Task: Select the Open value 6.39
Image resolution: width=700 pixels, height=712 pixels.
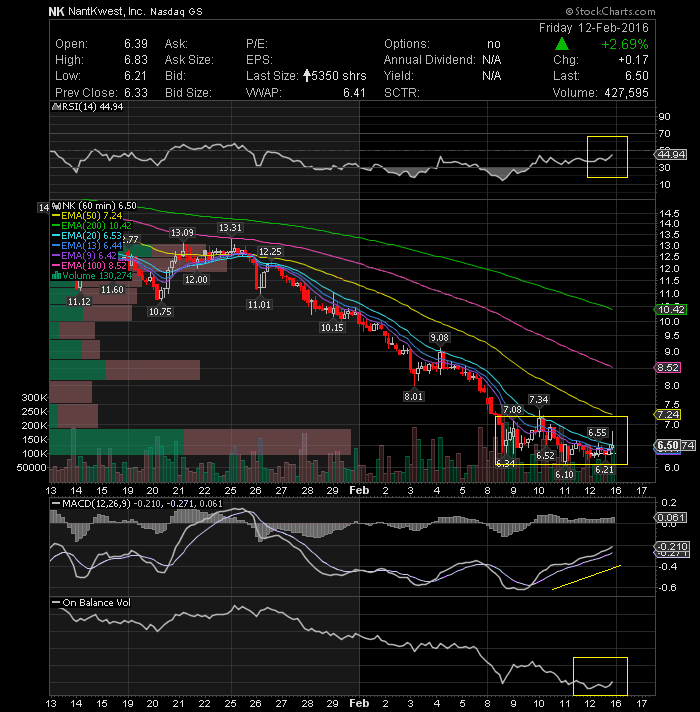Action: (136, 44)
